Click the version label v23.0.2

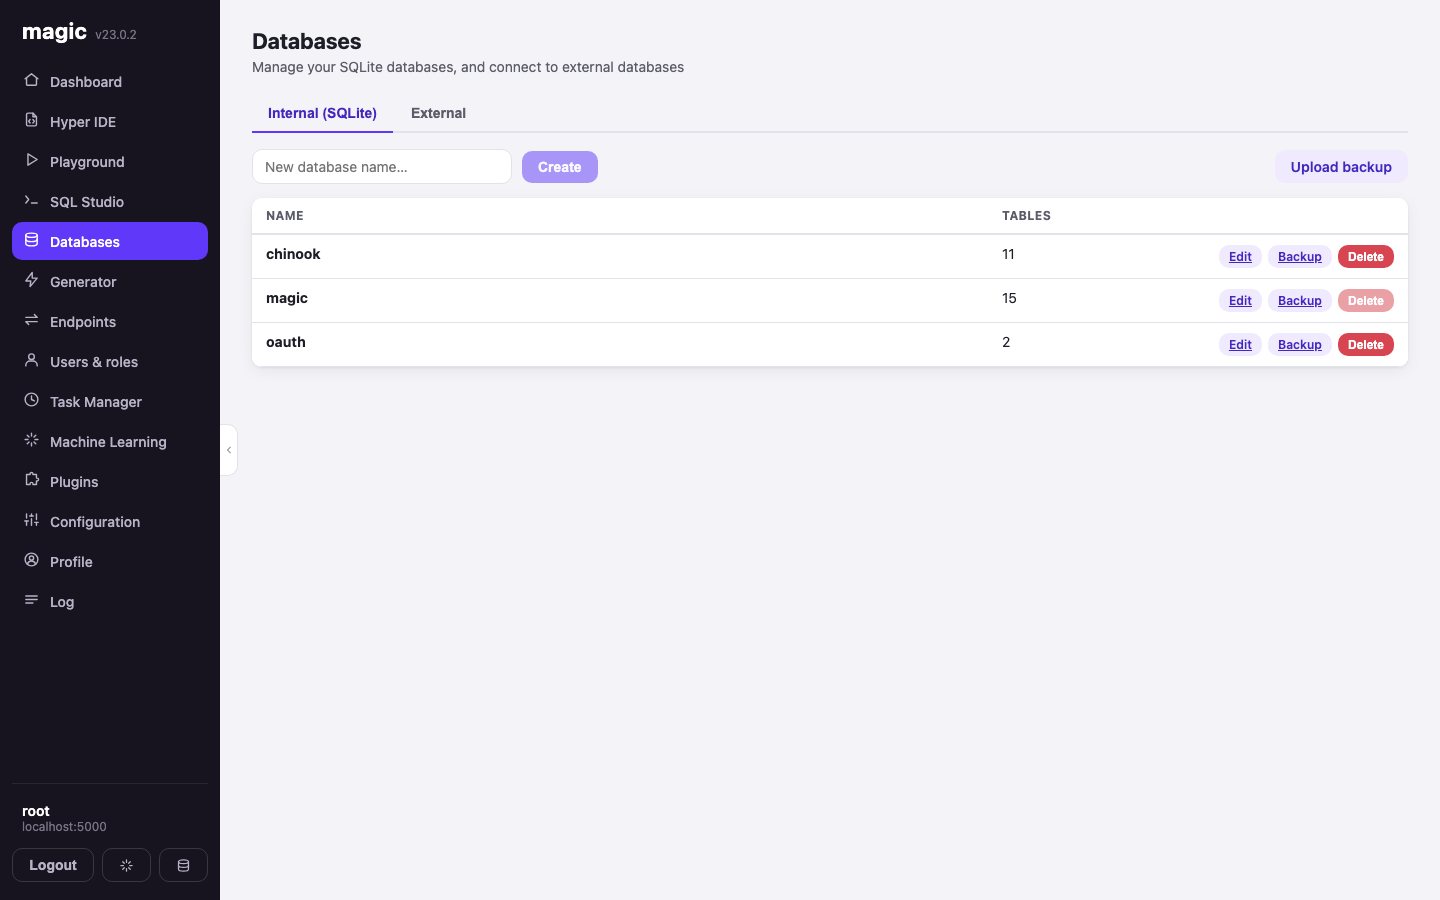116,34
